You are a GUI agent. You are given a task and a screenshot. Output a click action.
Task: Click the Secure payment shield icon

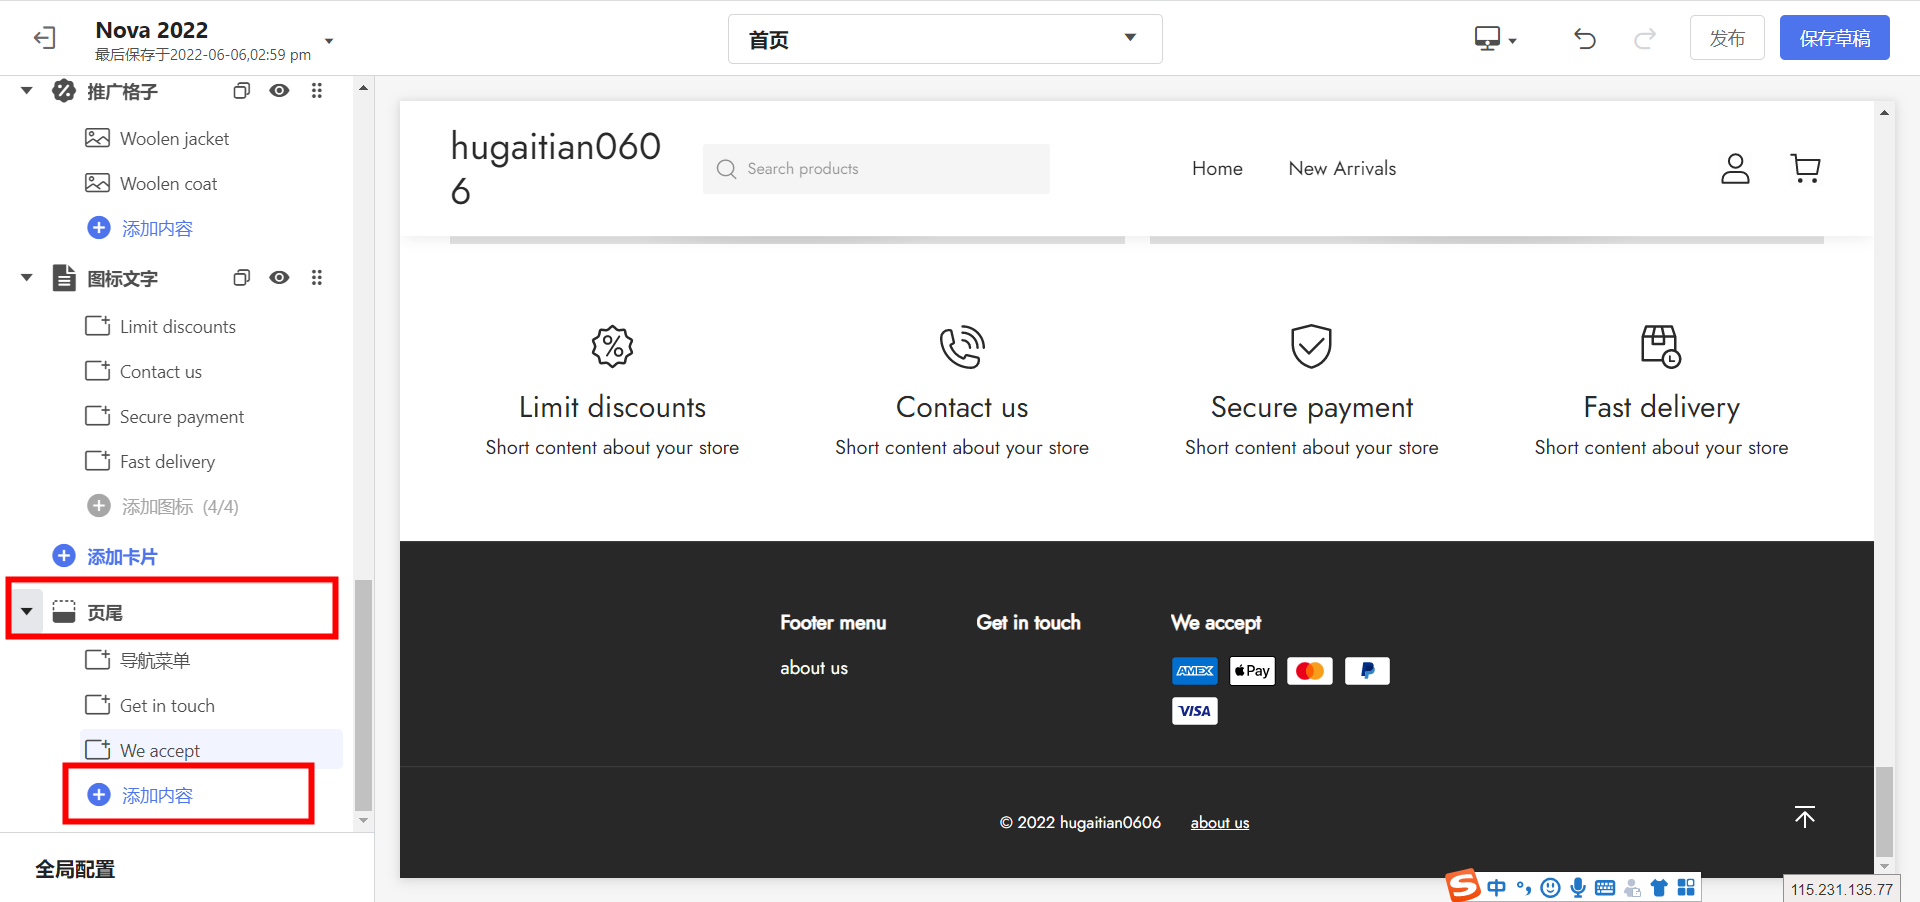pos(1311,347)
